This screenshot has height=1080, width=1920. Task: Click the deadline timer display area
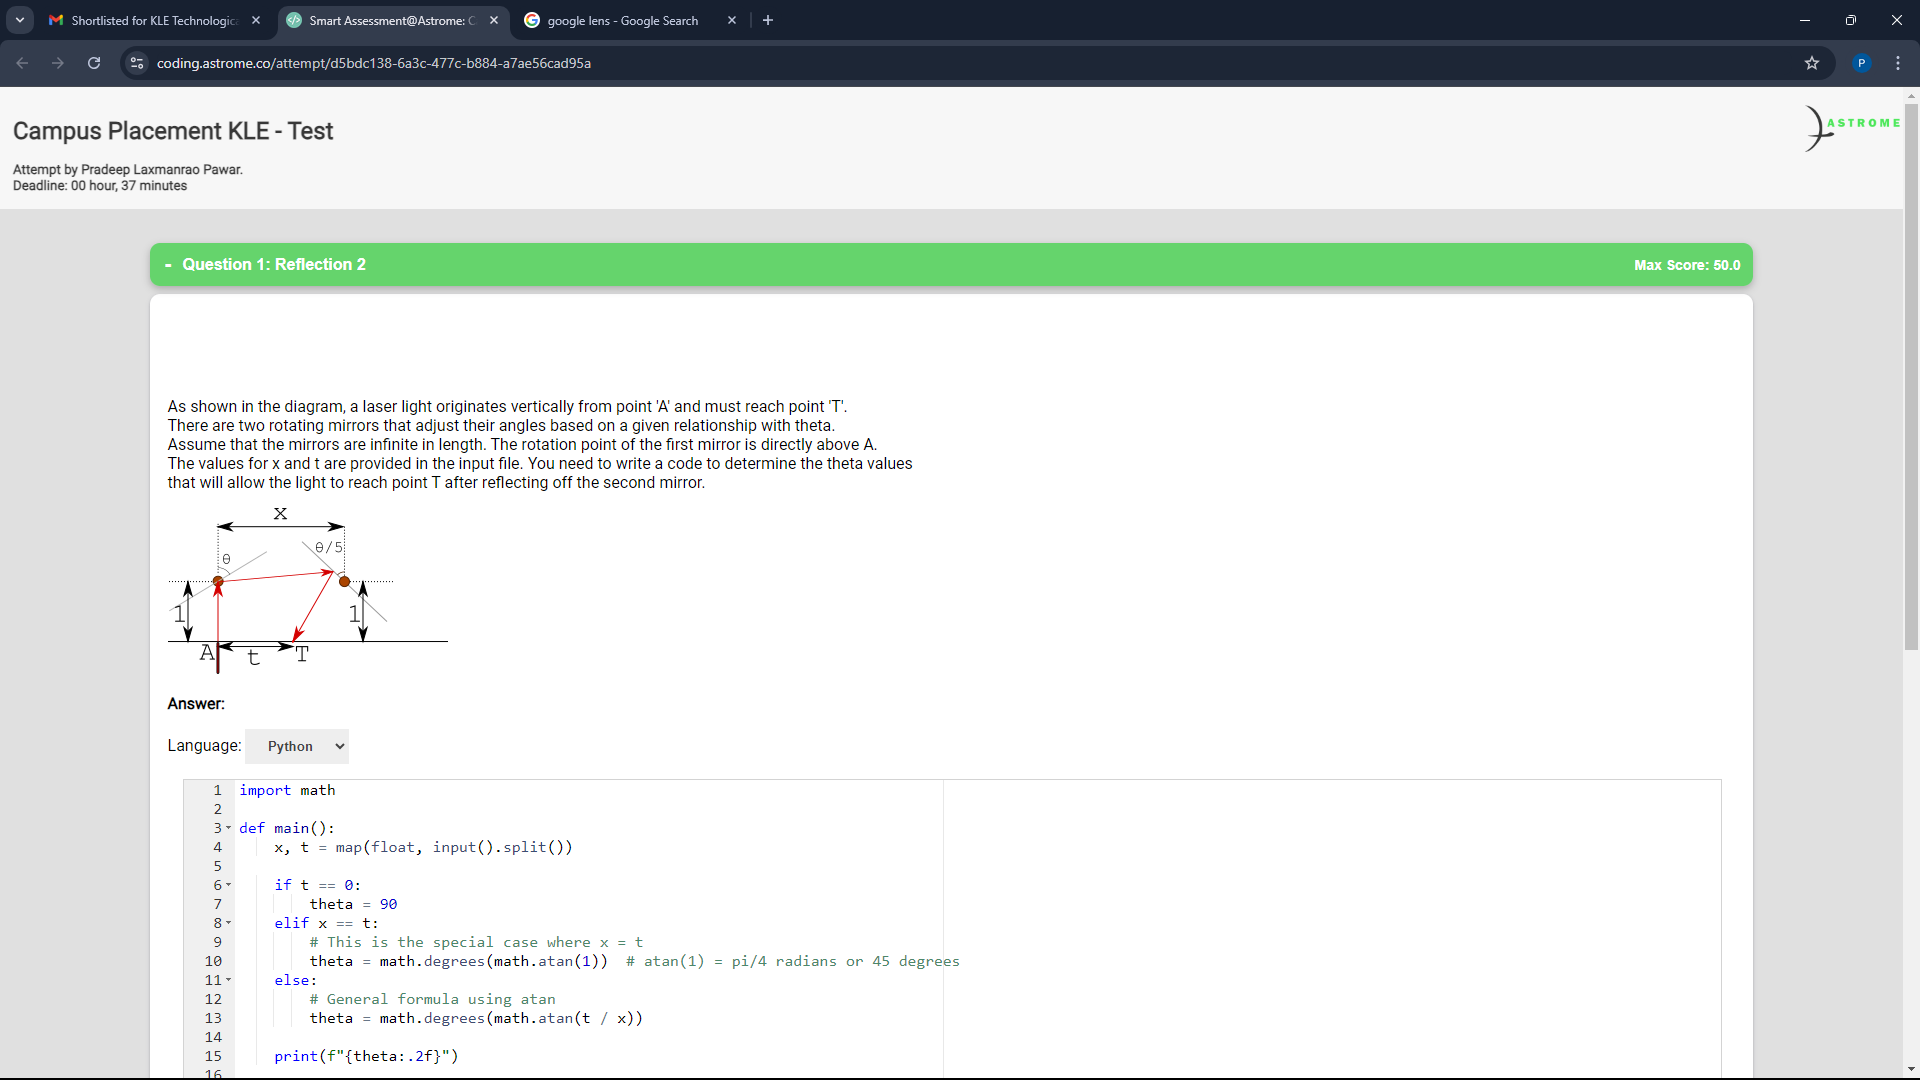click(99, 185)
